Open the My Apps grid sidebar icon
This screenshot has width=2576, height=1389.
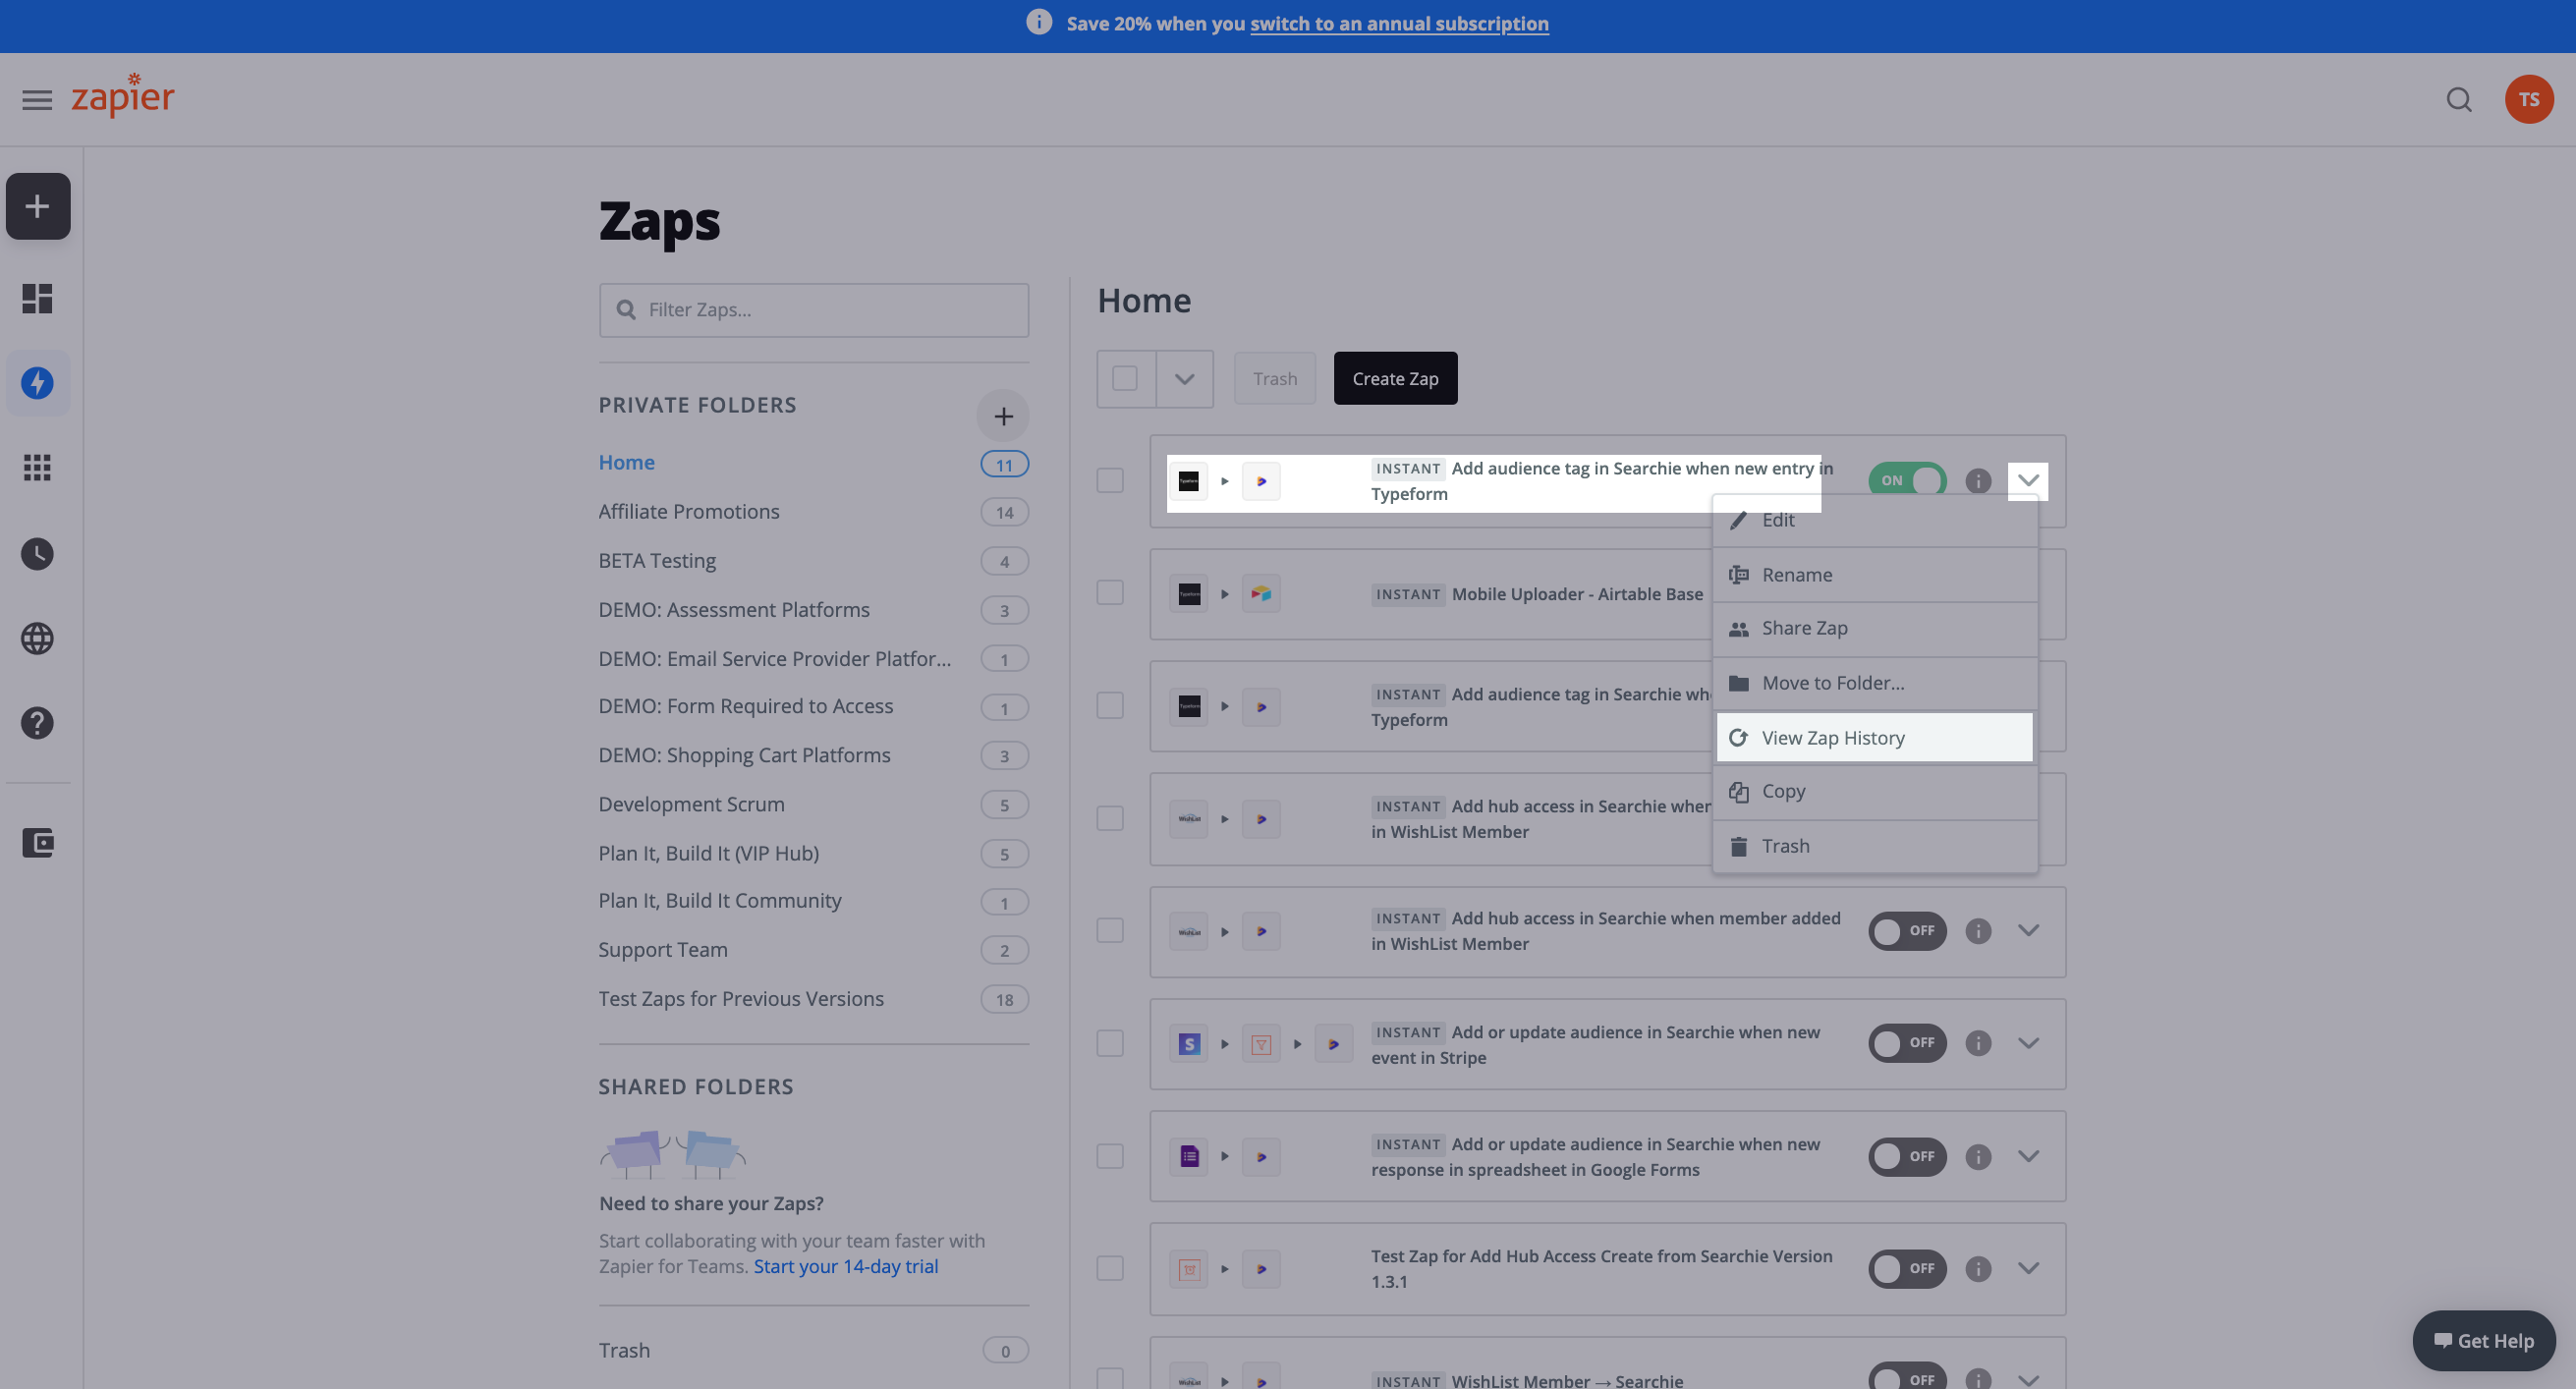point(38,467)
